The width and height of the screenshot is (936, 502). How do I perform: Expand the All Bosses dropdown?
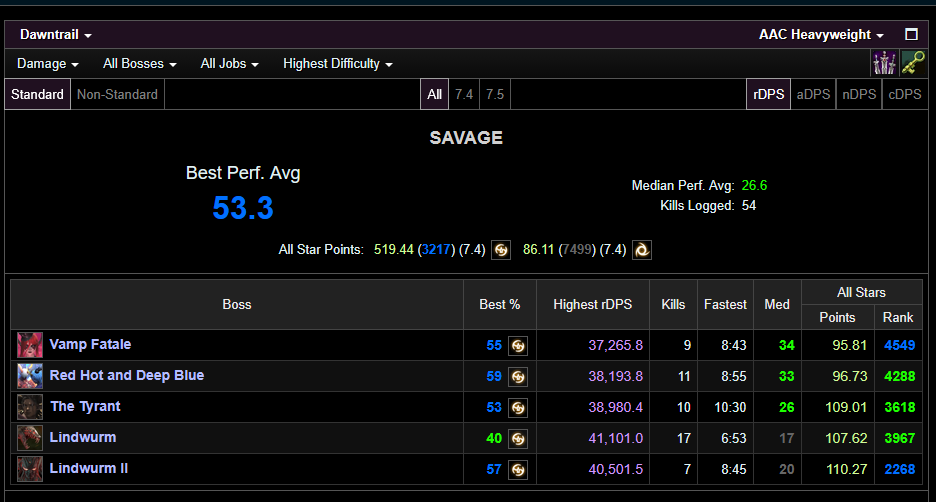point(140,64)
